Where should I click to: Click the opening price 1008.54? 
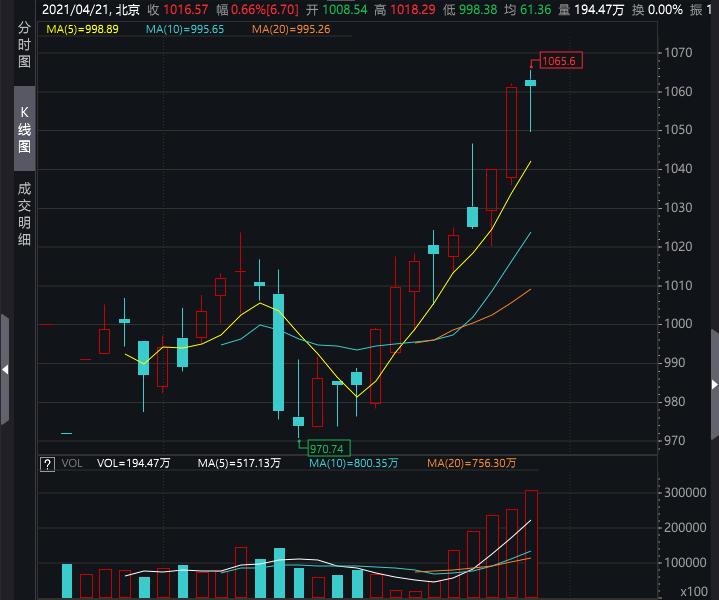(x=345, y=10)
